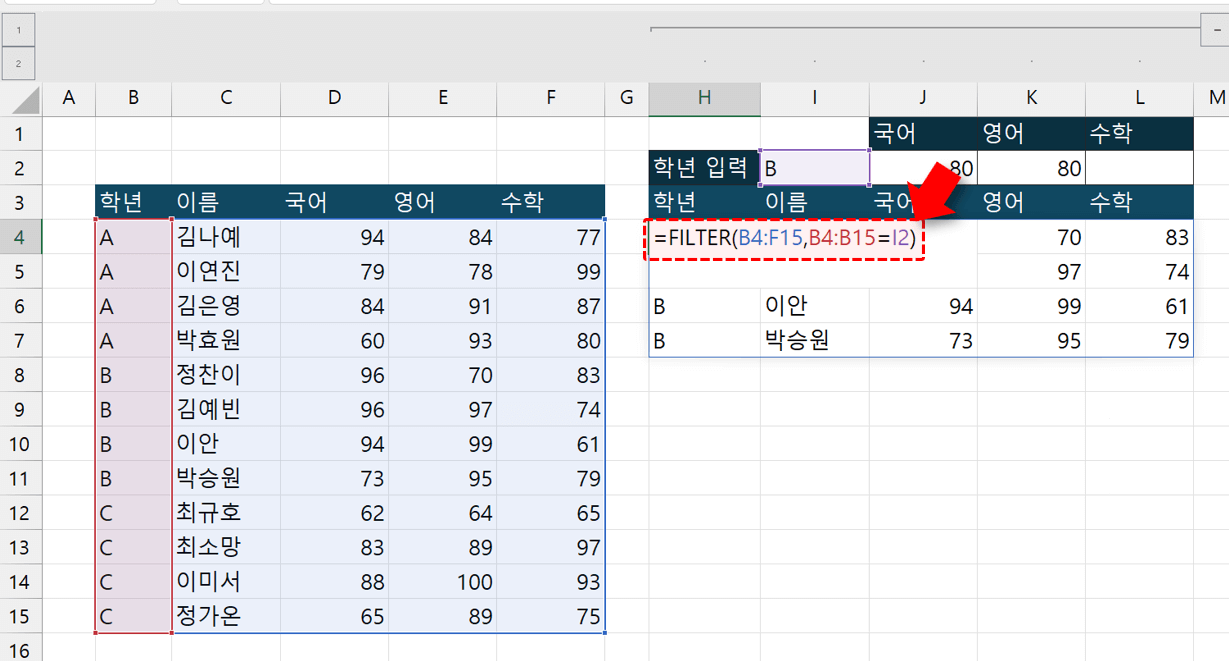Viewport: 1229px width, 661px height.
Task: Select row 1 header
Action: tap(20, 134)
